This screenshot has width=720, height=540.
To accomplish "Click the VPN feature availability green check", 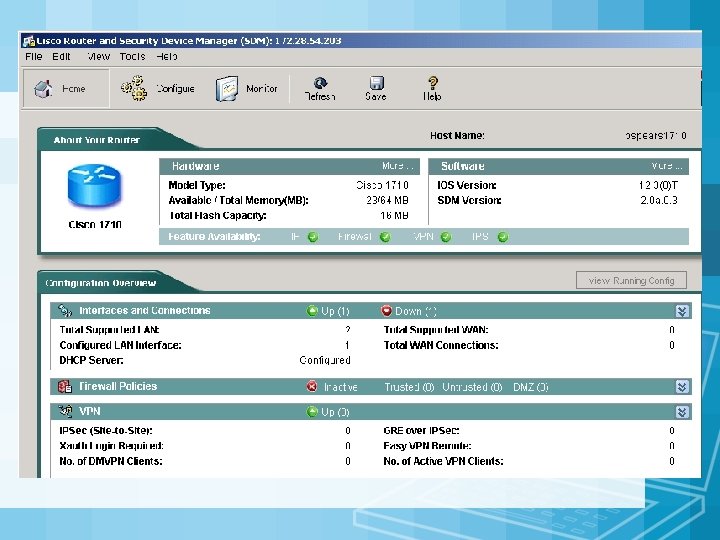I will (x=445, y=237).
